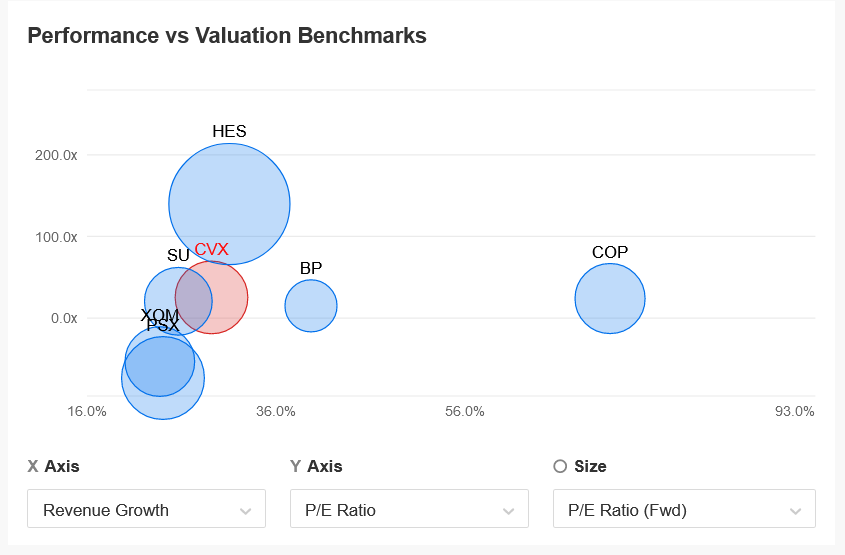Click the HES label text
This screenshot has height=555, width=845.
tap(230, 131)
